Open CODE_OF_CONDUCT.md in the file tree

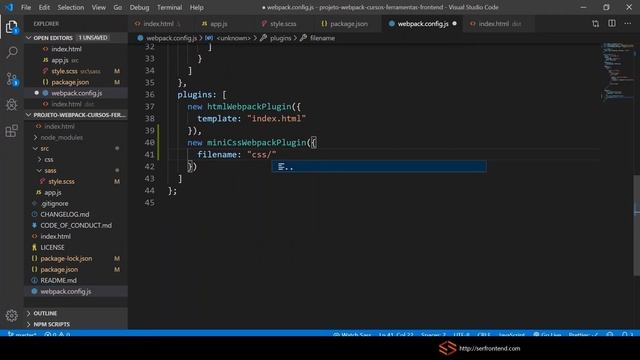pyautogui.click(x=76, y=225)
